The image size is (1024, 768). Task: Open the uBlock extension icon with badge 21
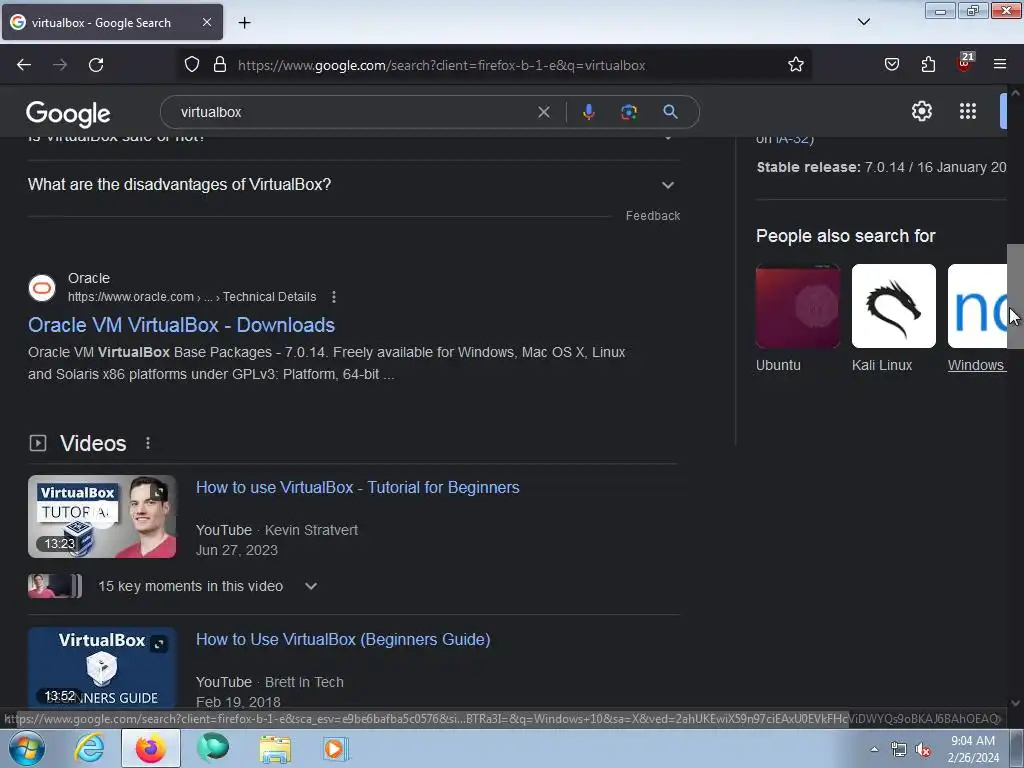click(x=965, y=63)
